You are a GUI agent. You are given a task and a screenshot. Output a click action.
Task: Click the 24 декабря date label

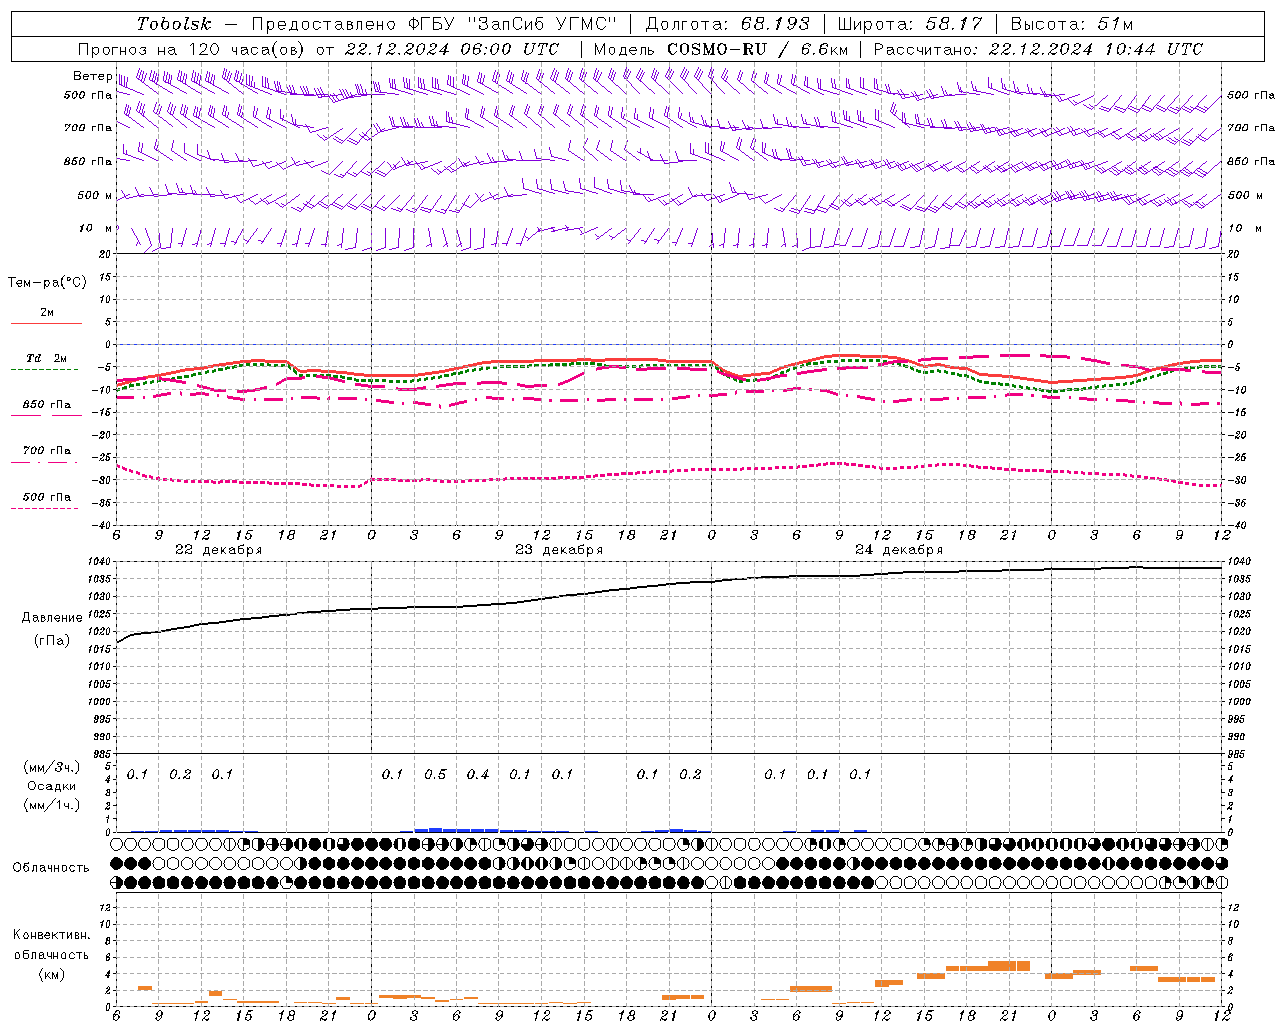(x=899, y=550)
